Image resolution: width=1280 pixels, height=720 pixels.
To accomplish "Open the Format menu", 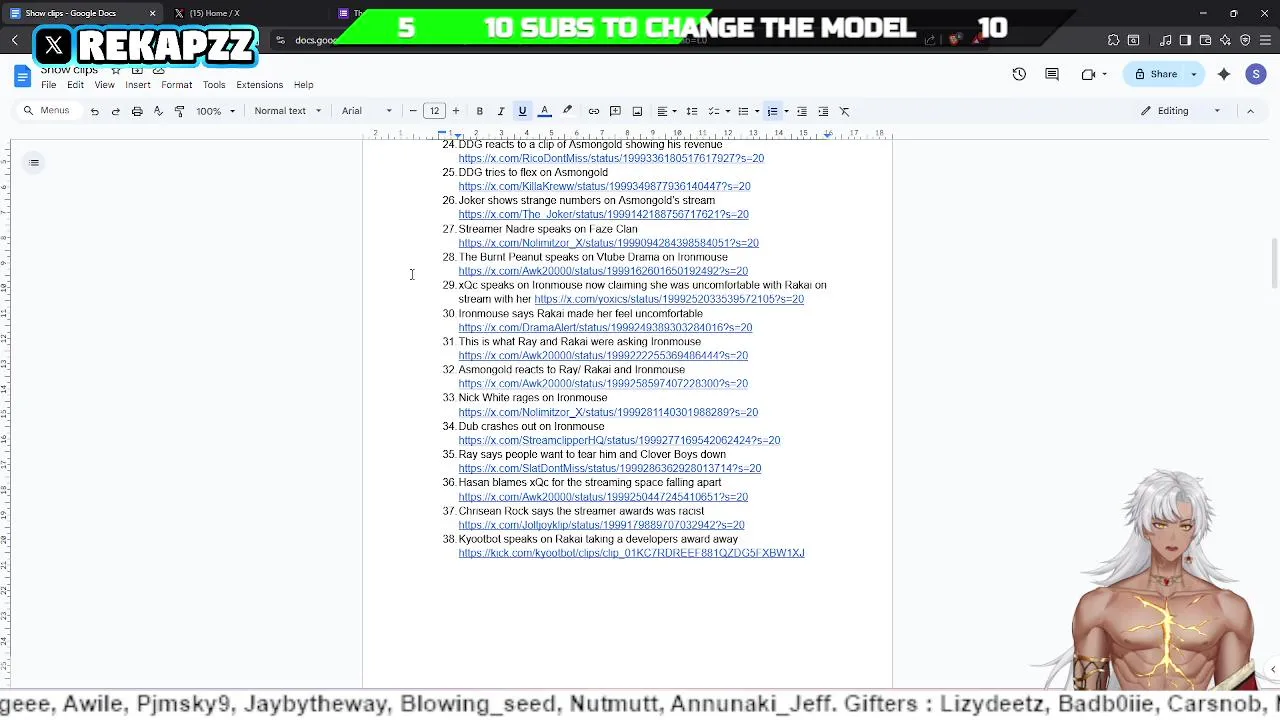I will tap(176, 85).
